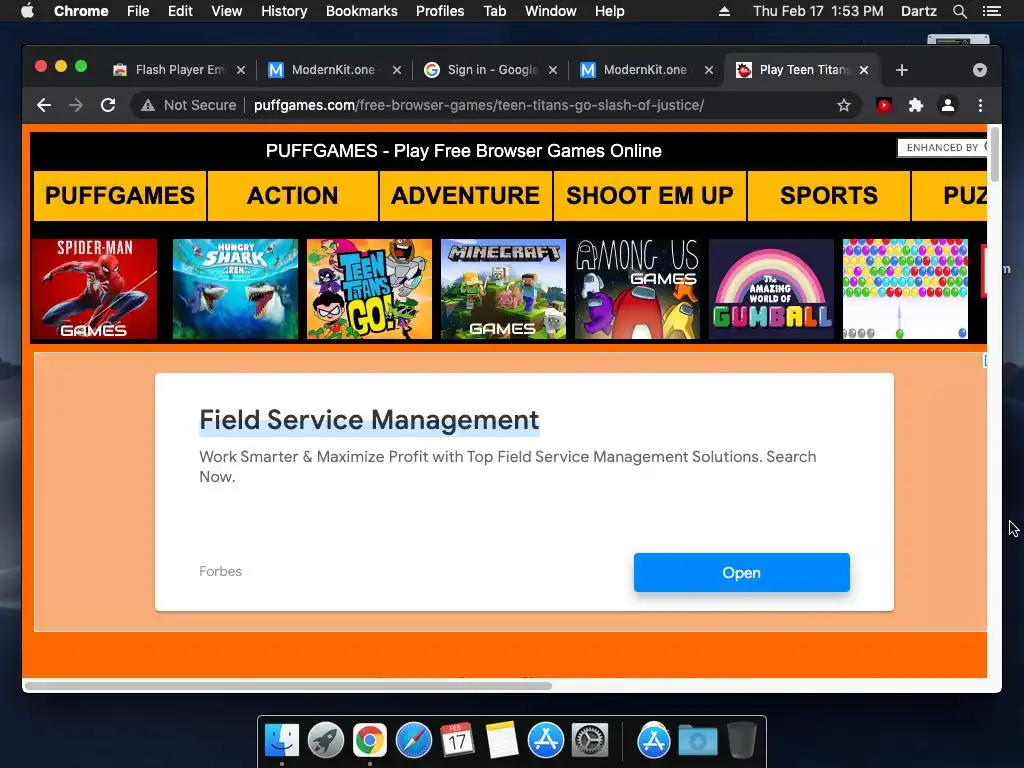Open the ACTION games category
Image resolution: width=1024 pixels, height=768 pixels.
293,195
